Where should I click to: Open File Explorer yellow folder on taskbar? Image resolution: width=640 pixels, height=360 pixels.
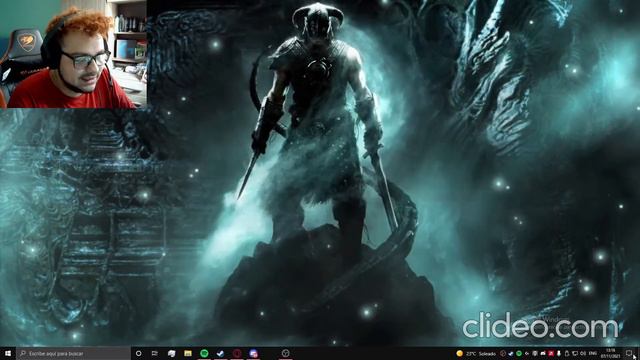click(188, 353)
